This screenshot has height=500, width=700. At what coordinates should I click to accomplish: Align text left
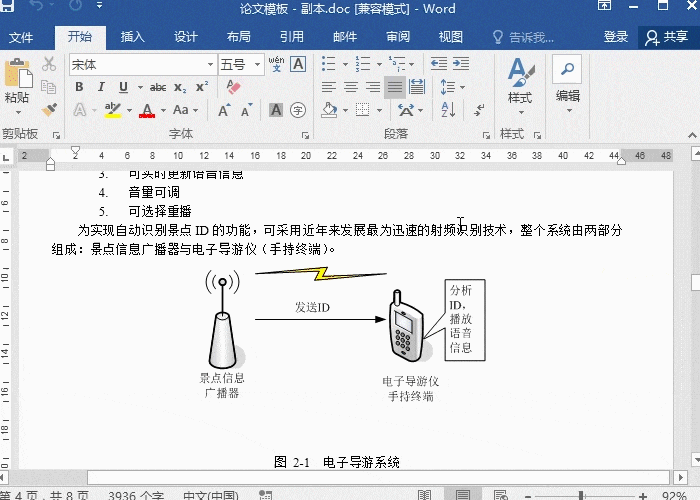coord(329,87)
